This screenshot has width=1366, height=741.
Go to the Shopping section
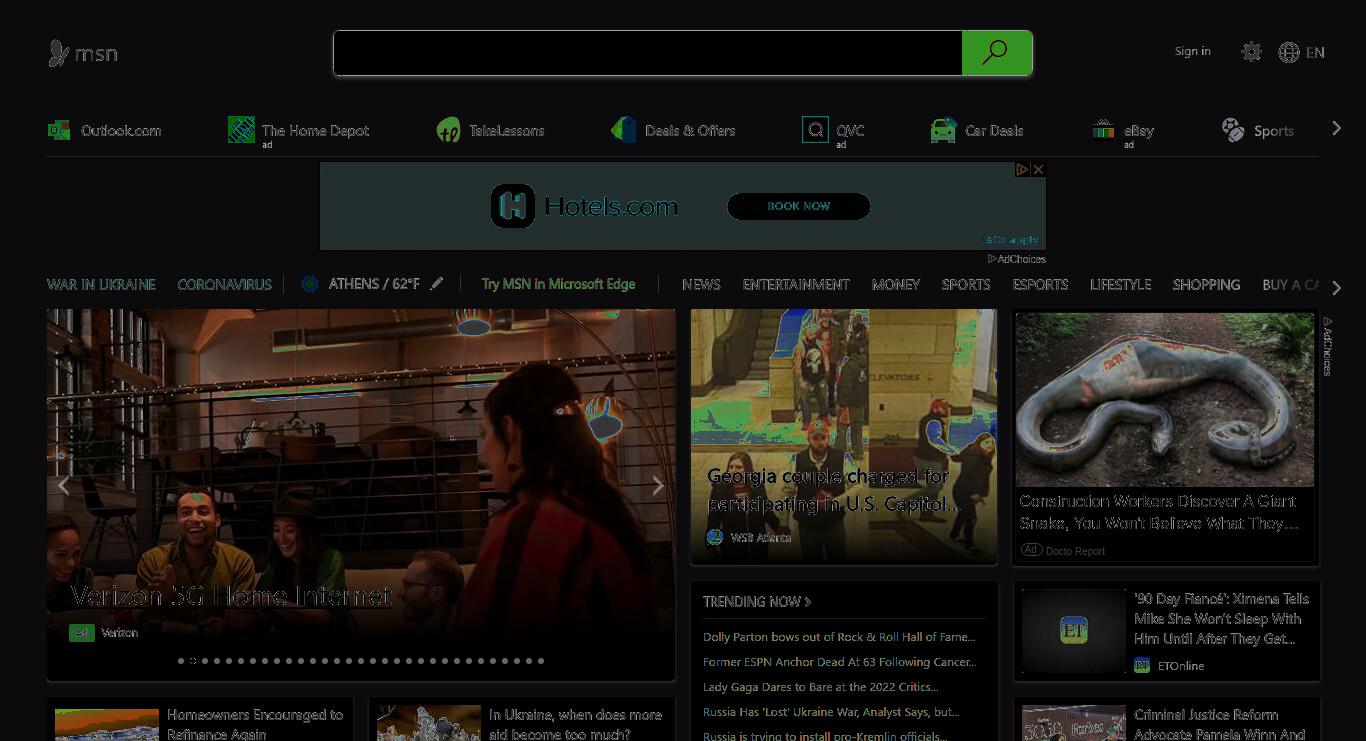1207,285
